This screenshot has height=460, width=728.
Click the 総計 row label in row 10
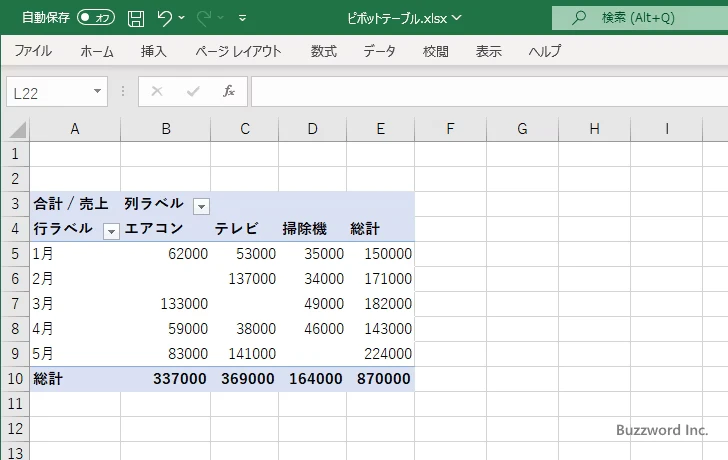75,379
